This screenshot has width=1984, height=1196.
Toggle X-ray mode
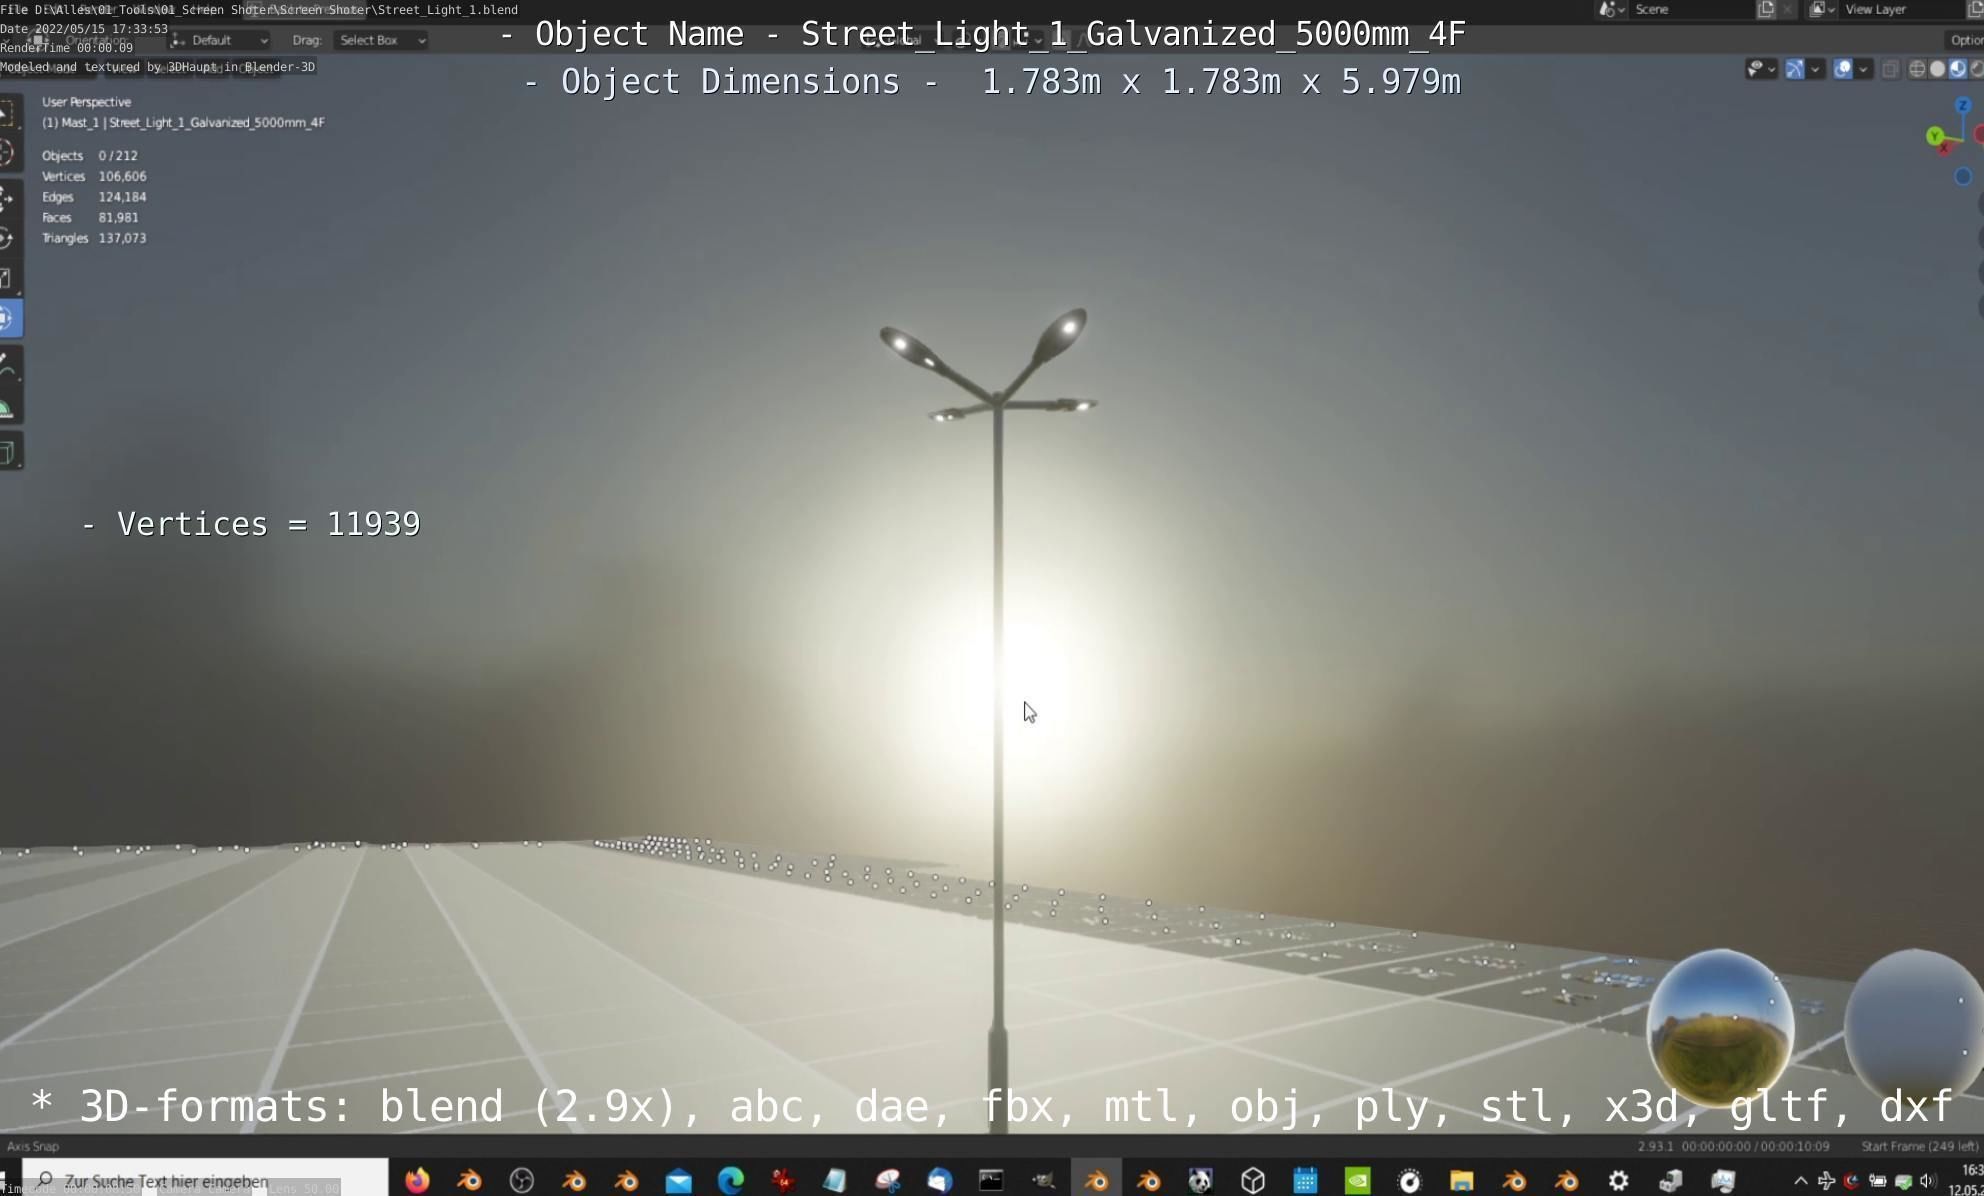tap(1890, 69)
